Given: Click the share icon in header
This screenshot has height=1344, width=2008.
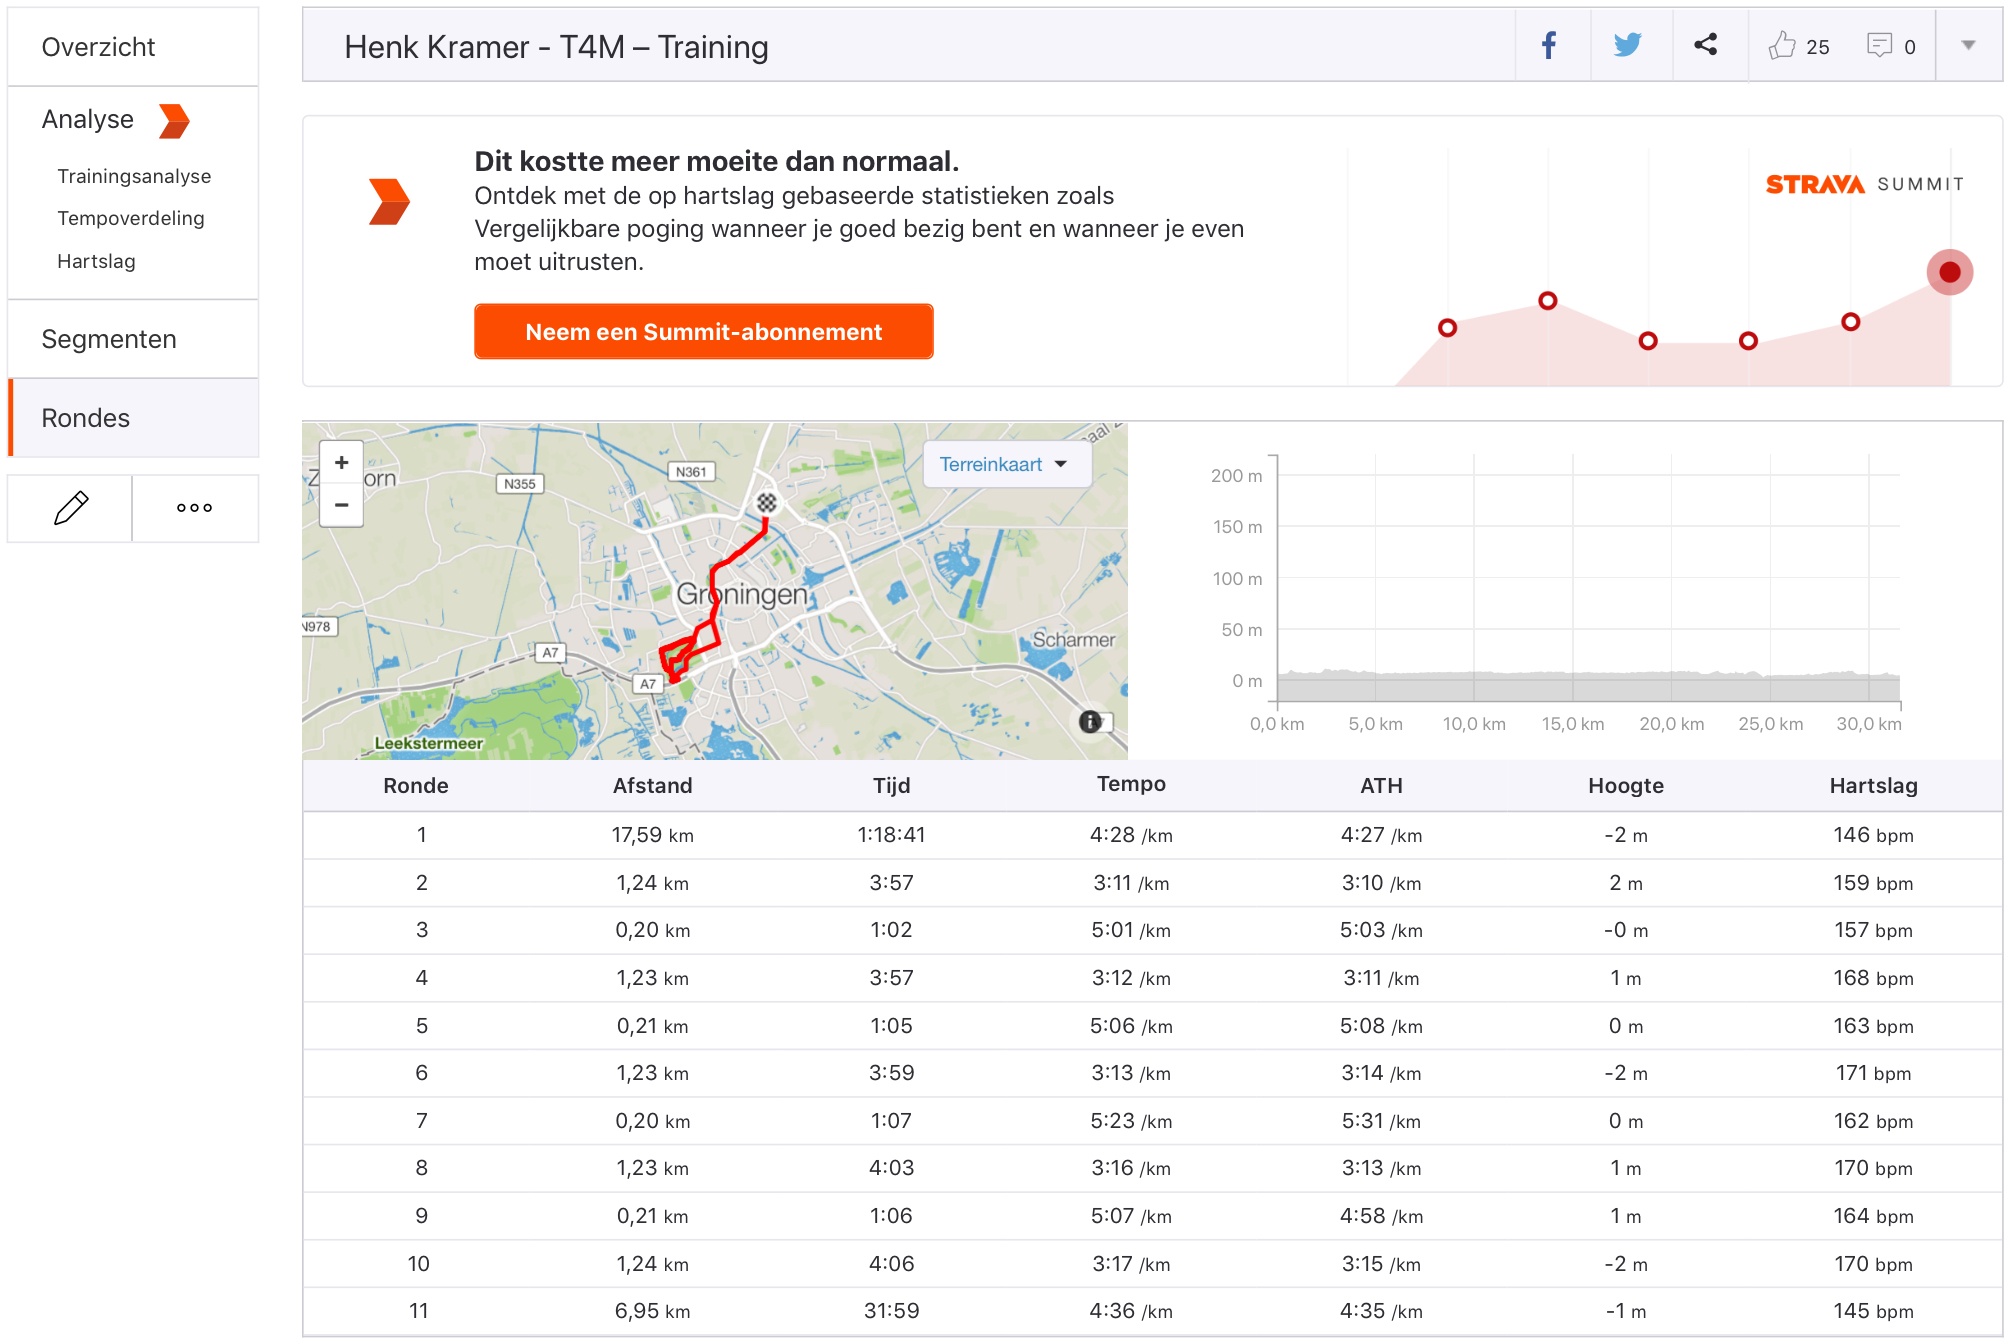Looking at the screenshot, I should (1706, 46).
